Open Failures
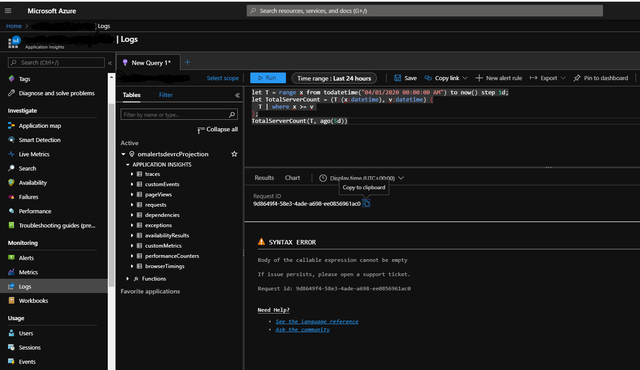The width and height of the screenshot is (640, 370). tap(28, 197)
